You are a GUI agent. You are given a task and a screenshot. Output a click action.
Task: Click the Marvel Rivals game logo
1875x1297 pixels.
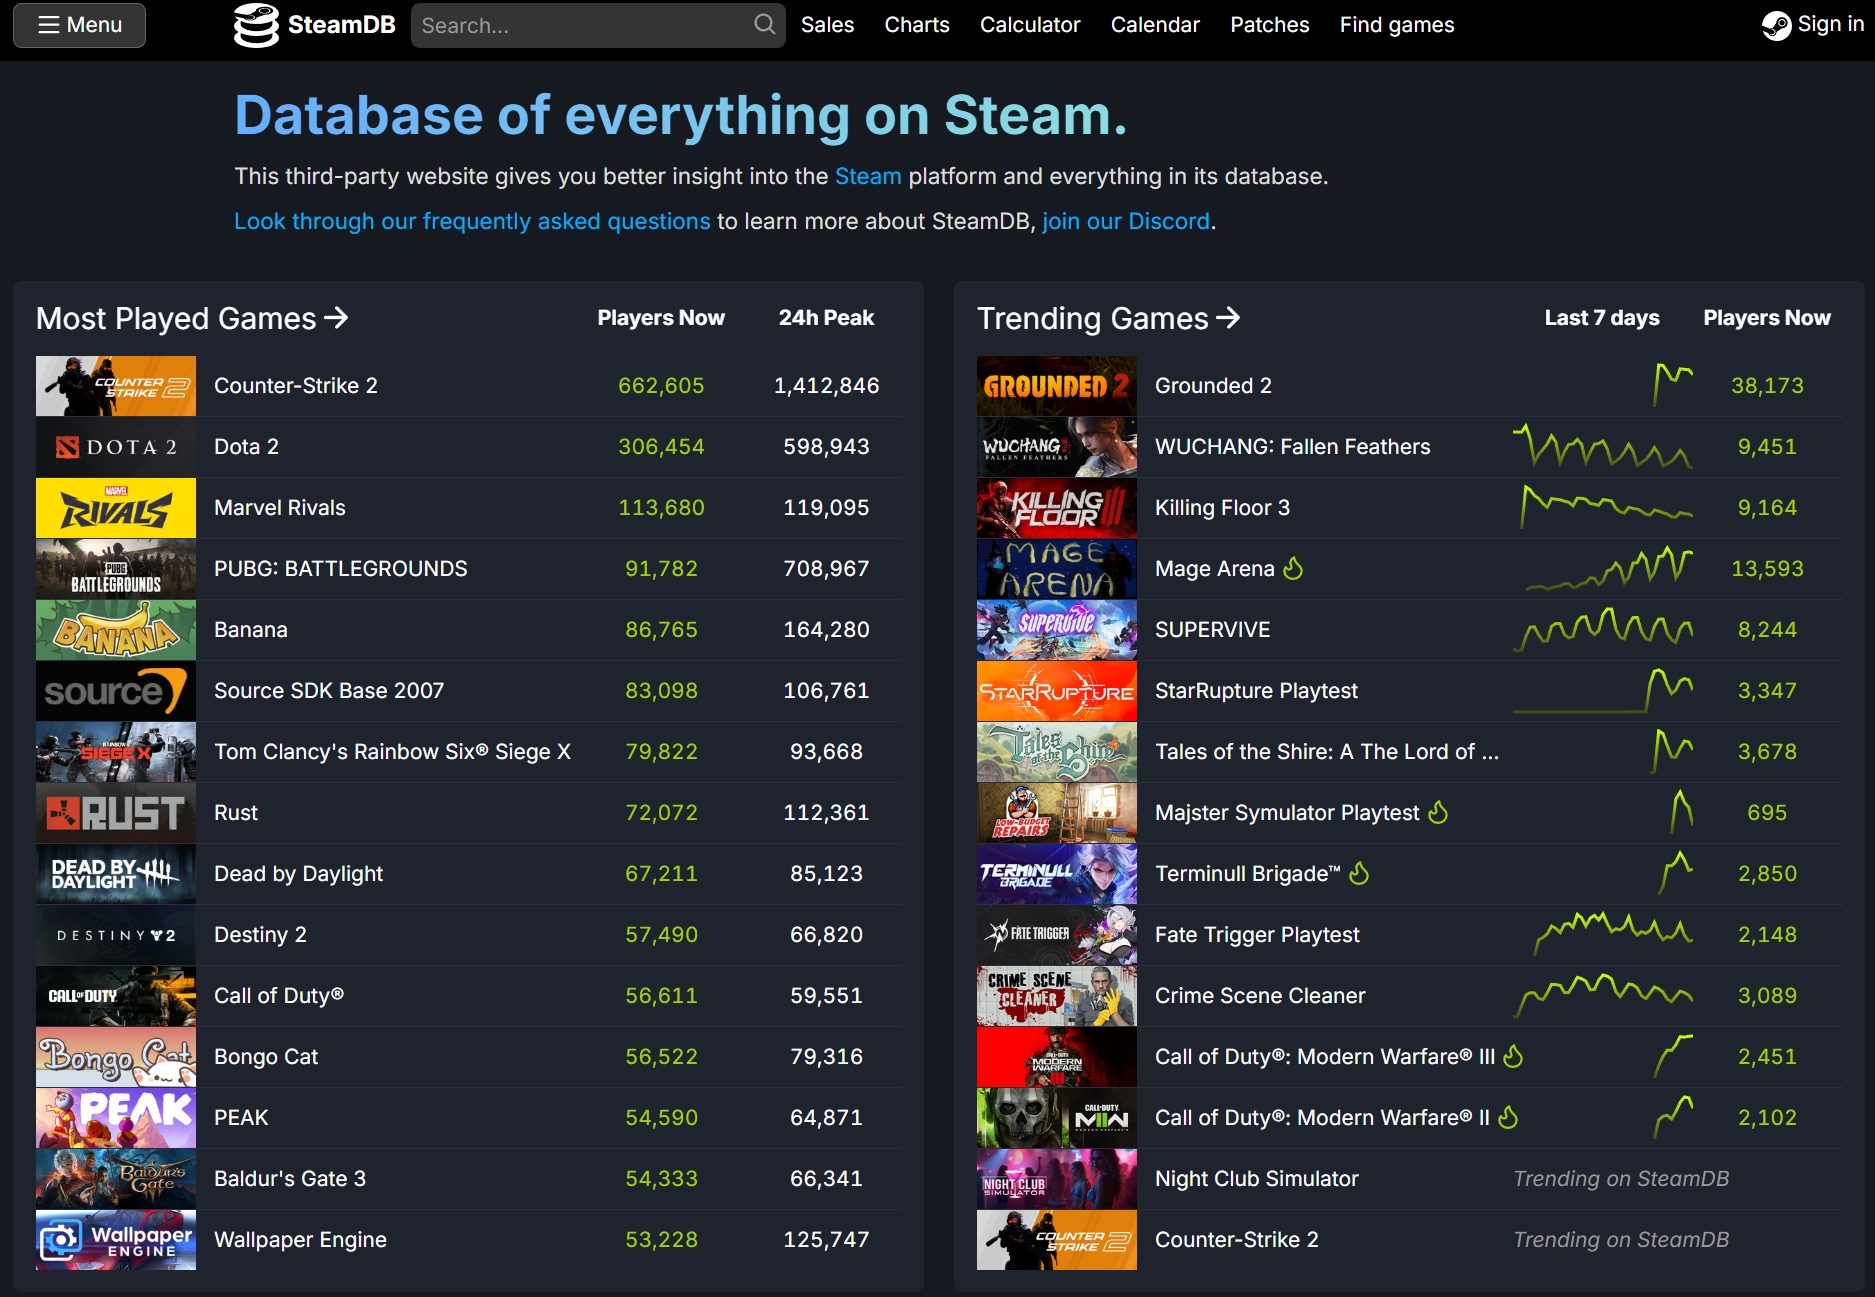pos(116,508)
